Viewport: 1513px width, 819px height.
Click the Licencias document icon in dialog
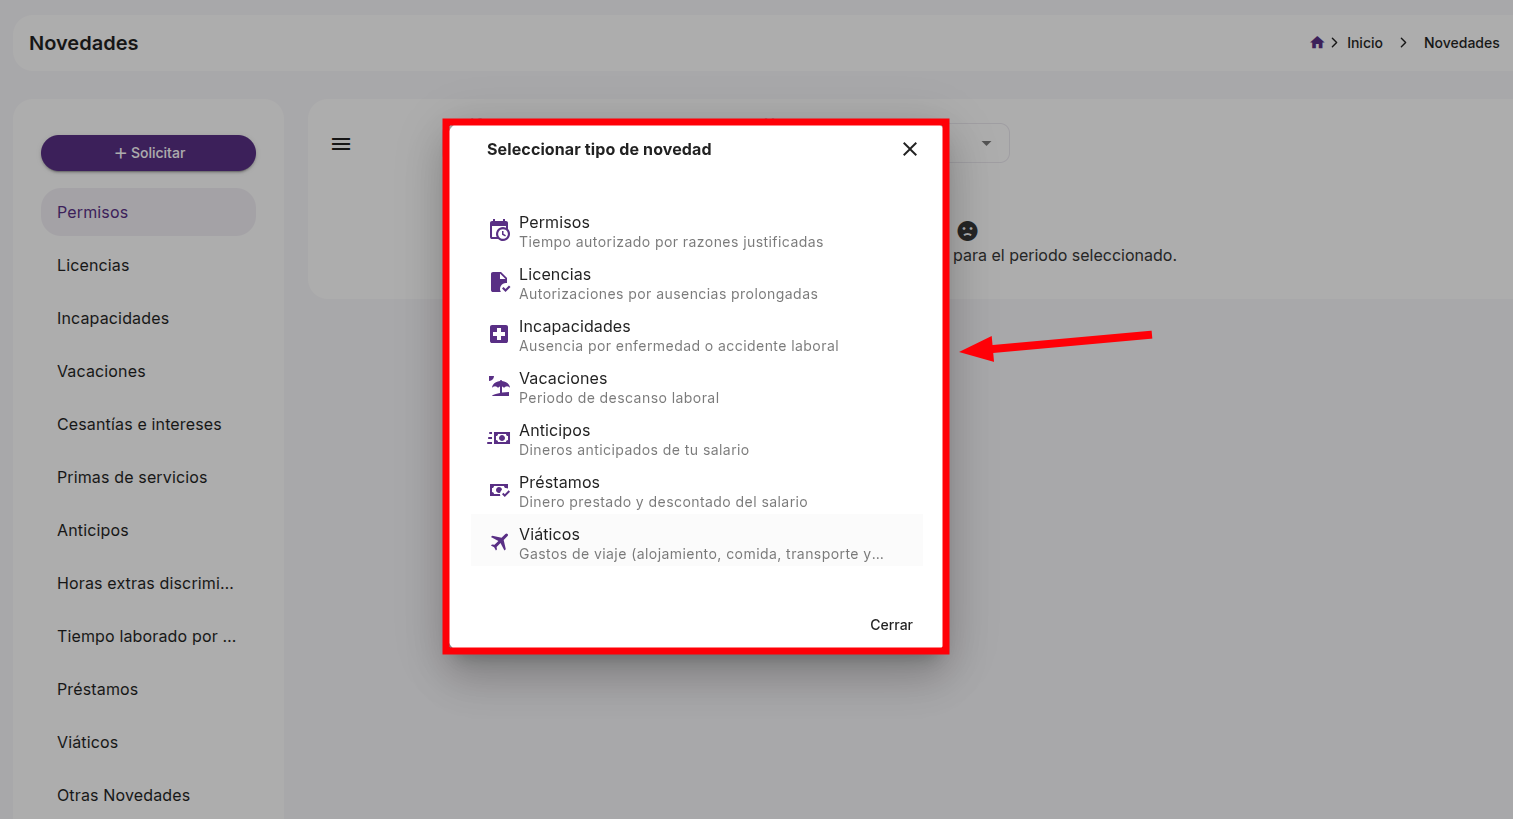pos(499,283)
